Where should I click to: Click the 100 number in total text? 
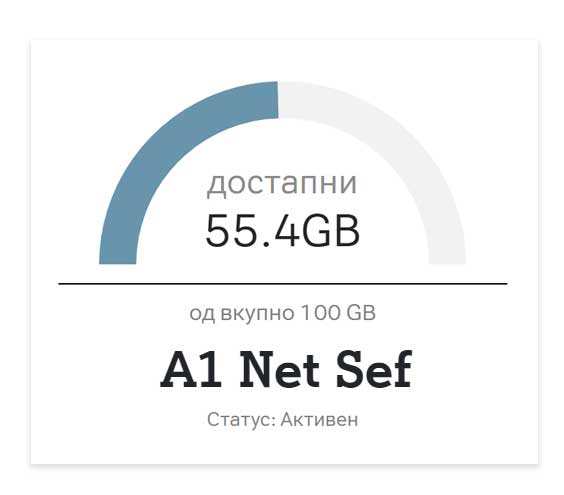(320, 313)
